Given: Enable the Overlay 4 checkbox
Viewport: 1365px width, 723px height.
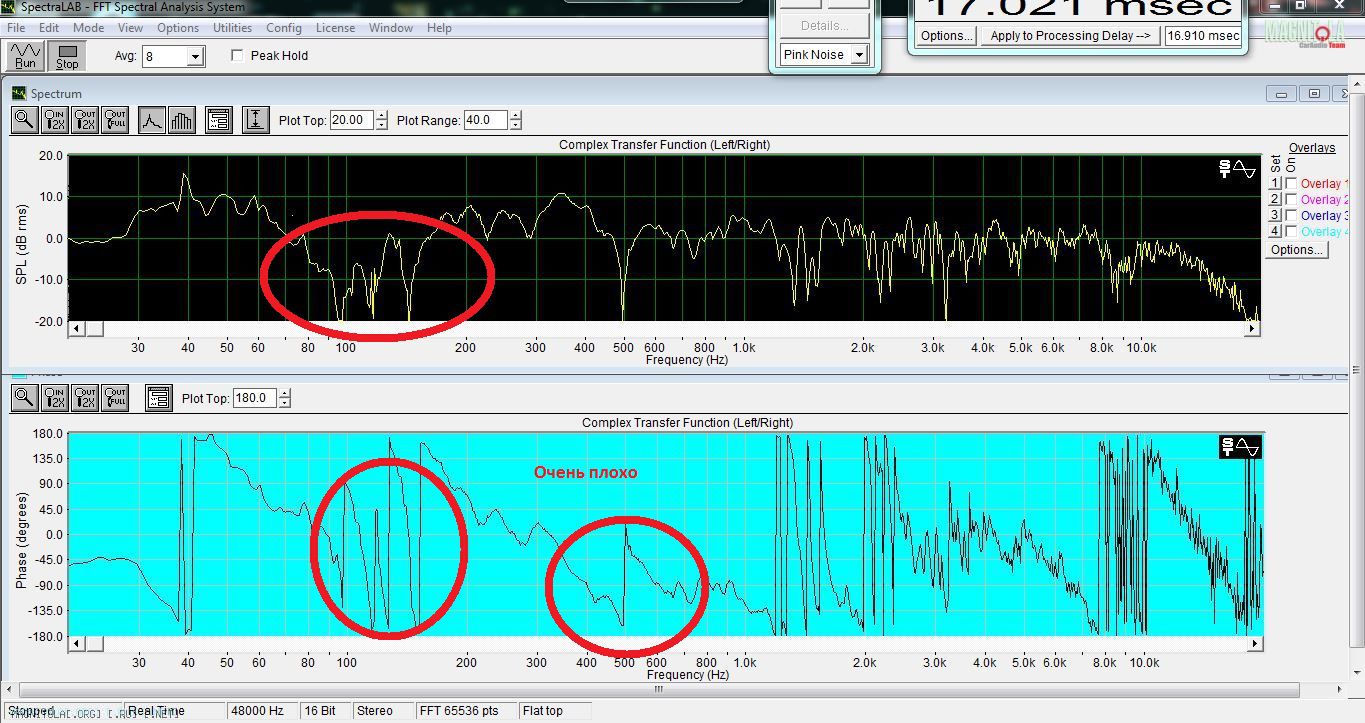Looking at the screenshot, I should (1291, 232).
